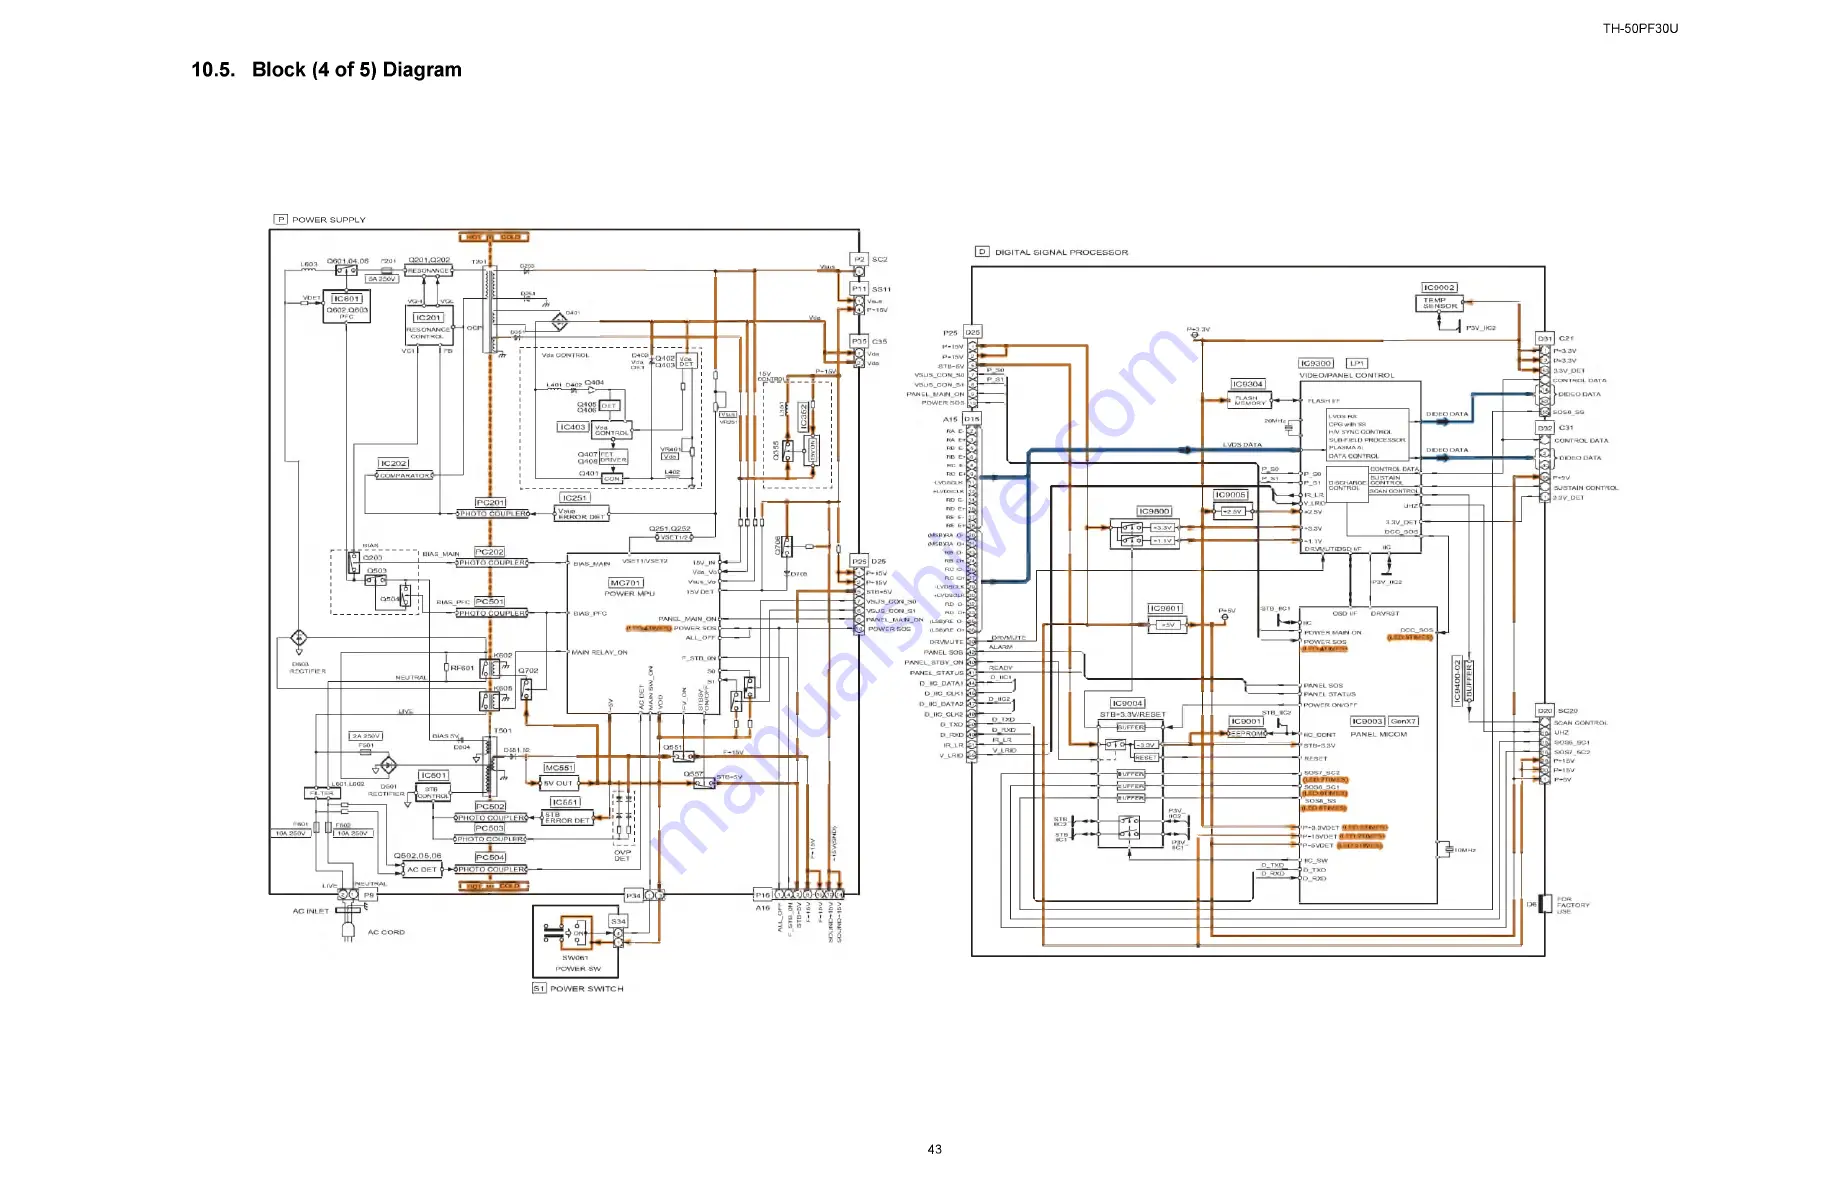Click the PC201 photo coupler label
Screen dimensions: 1836x1188
pos(491,503)
